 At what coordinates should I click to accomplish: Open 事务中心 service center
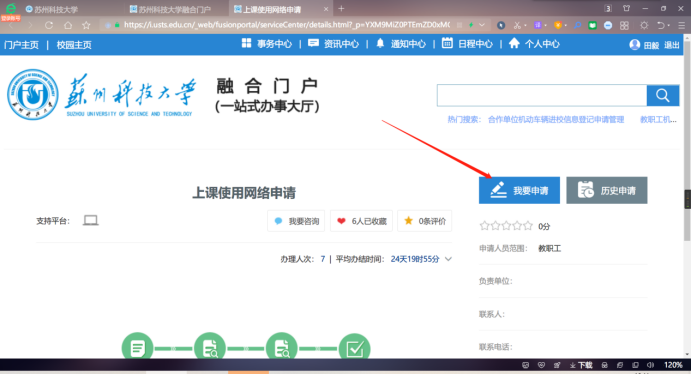(x=267, y=44)
